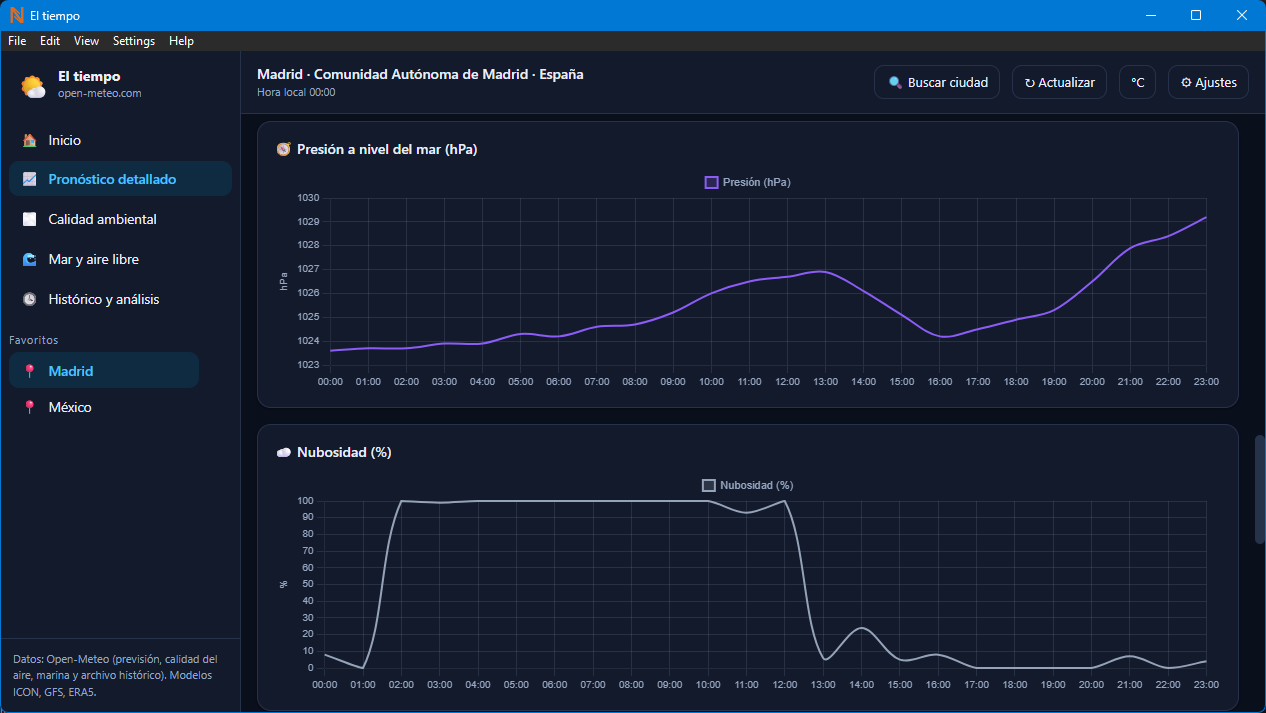Click the chart icon beside Pronóstico detallado
Image resolution: width=1266 pixels, height=713 pixels.
coord(30,180)
